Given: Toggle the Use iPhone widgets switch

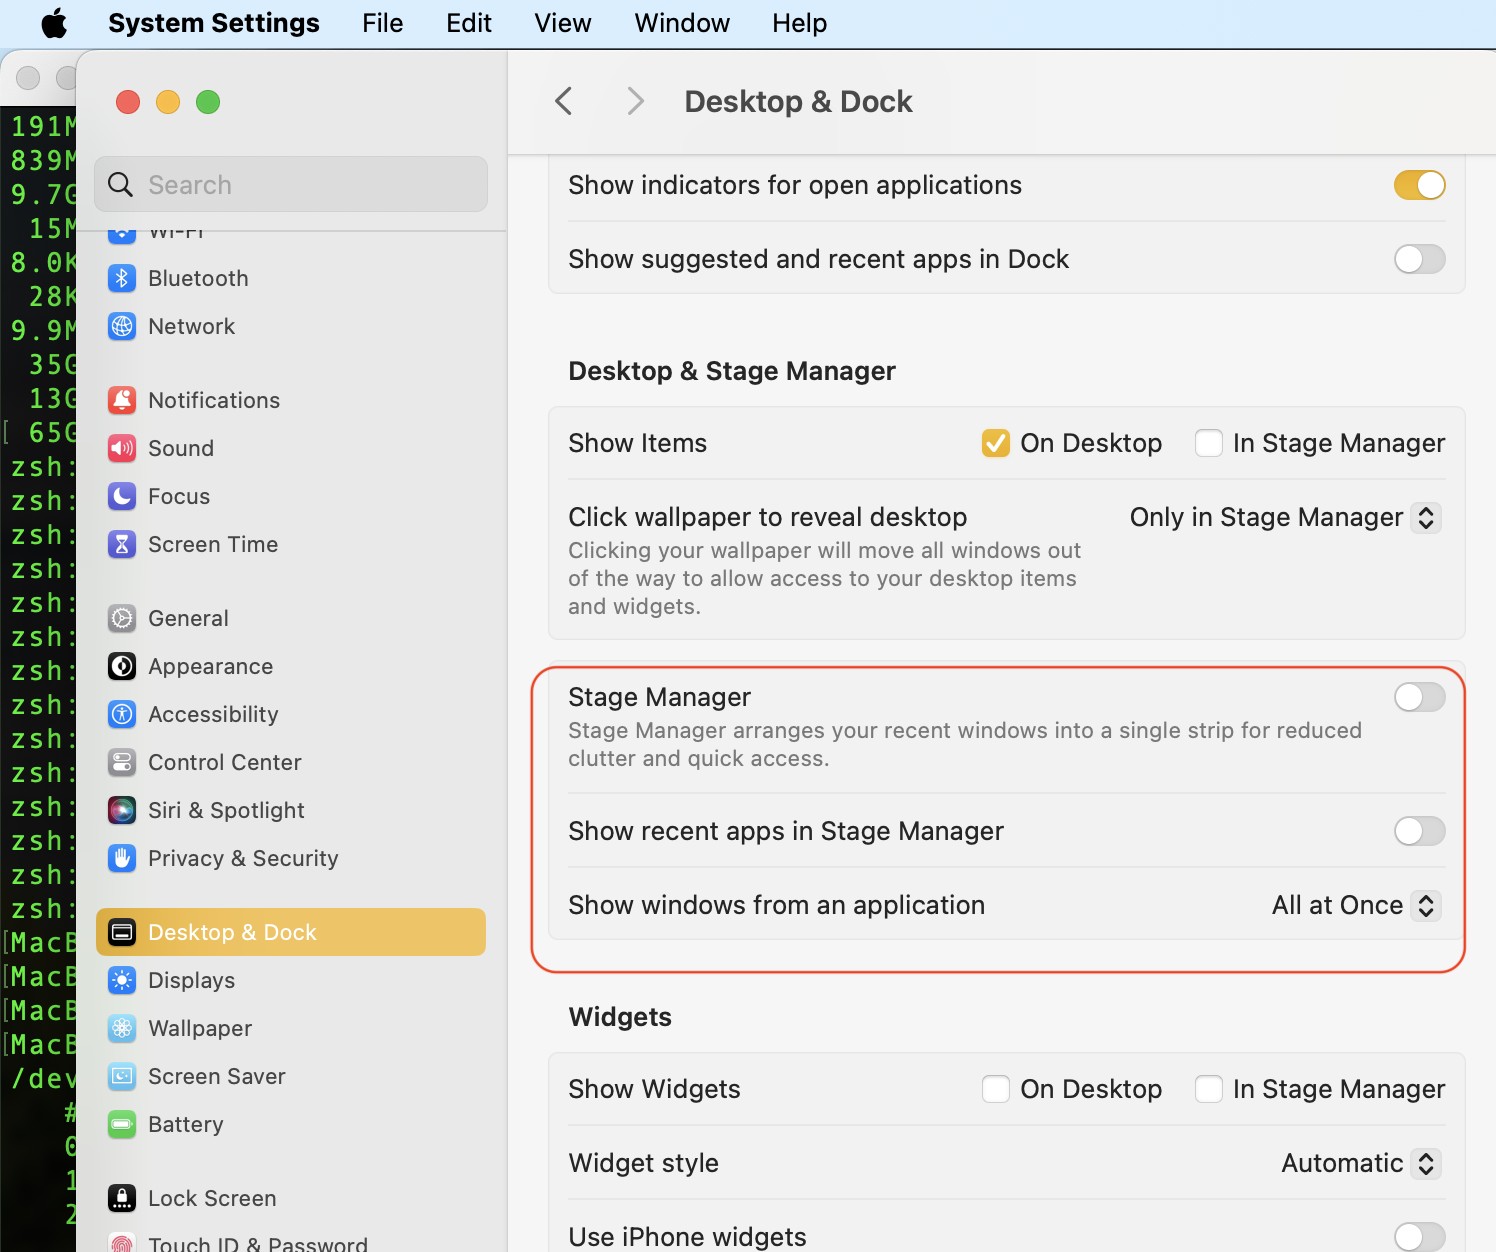Looking at the screenshot, I should [x=1420, y=1237].
